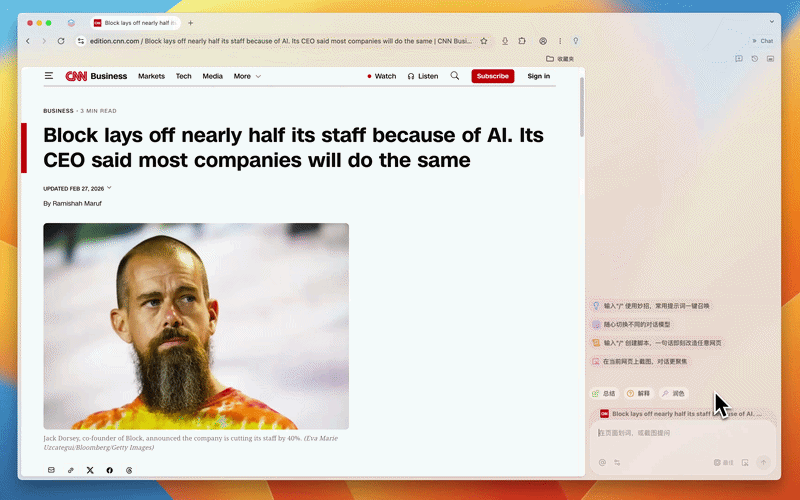Open the Markets section
Screen dimensions: 800x500
pos(151,76)
